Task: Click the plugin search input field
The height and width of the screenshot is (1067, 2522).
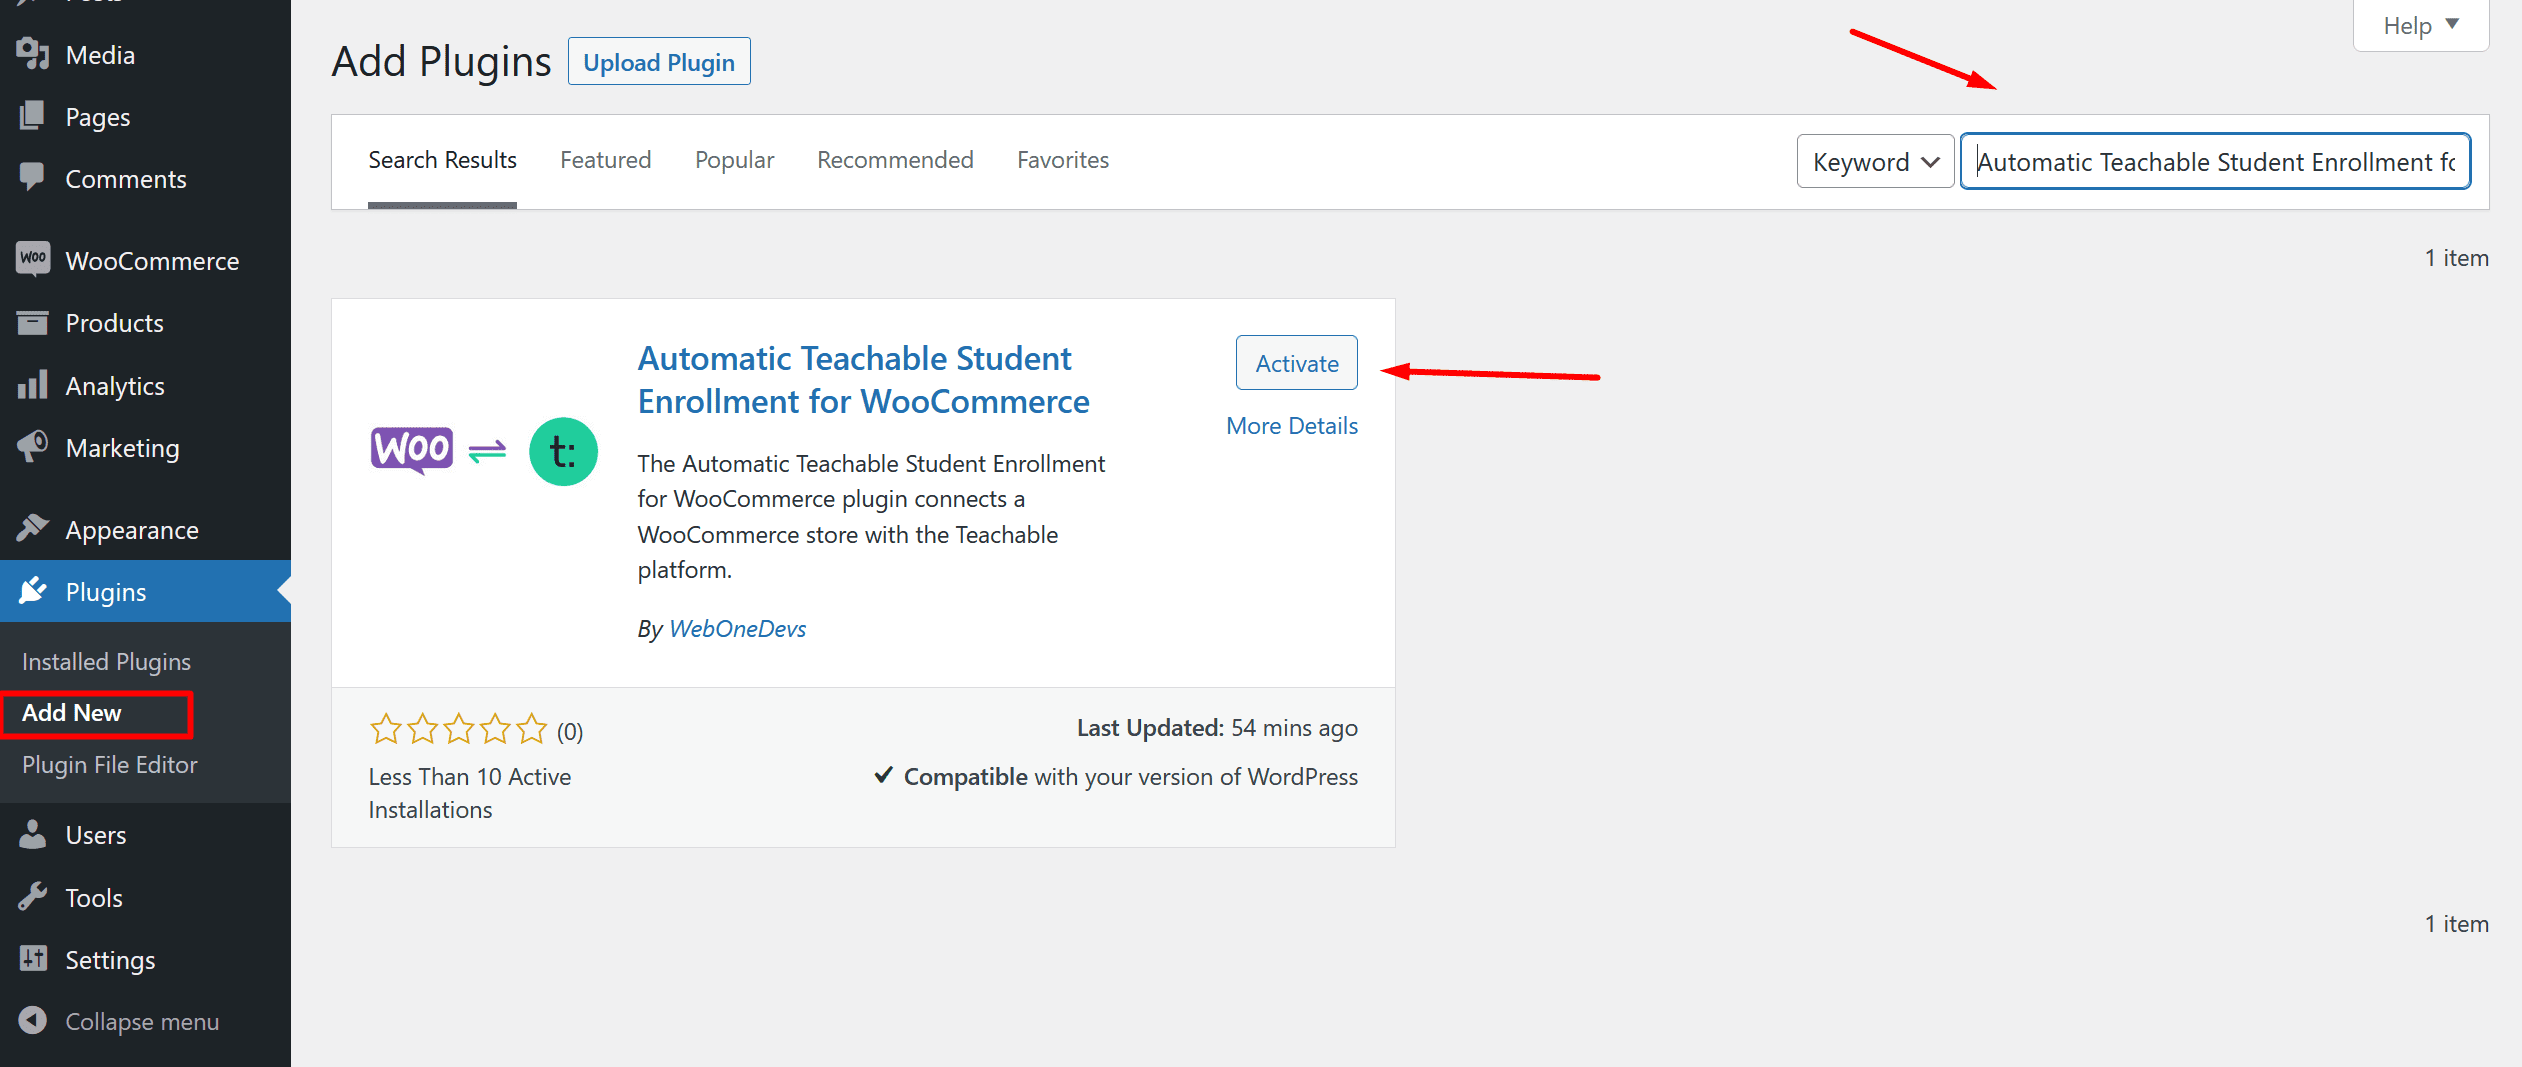Action: 2216,161
